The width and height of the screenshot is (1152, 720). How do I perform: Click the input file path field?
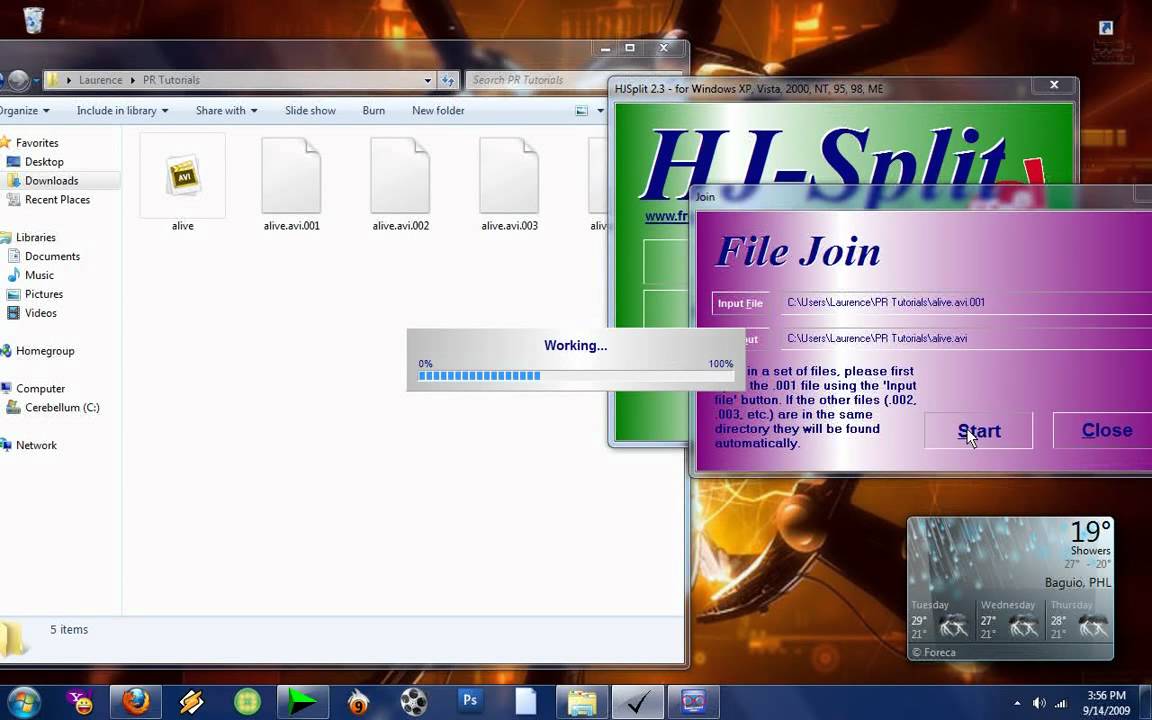click(965, 303)
